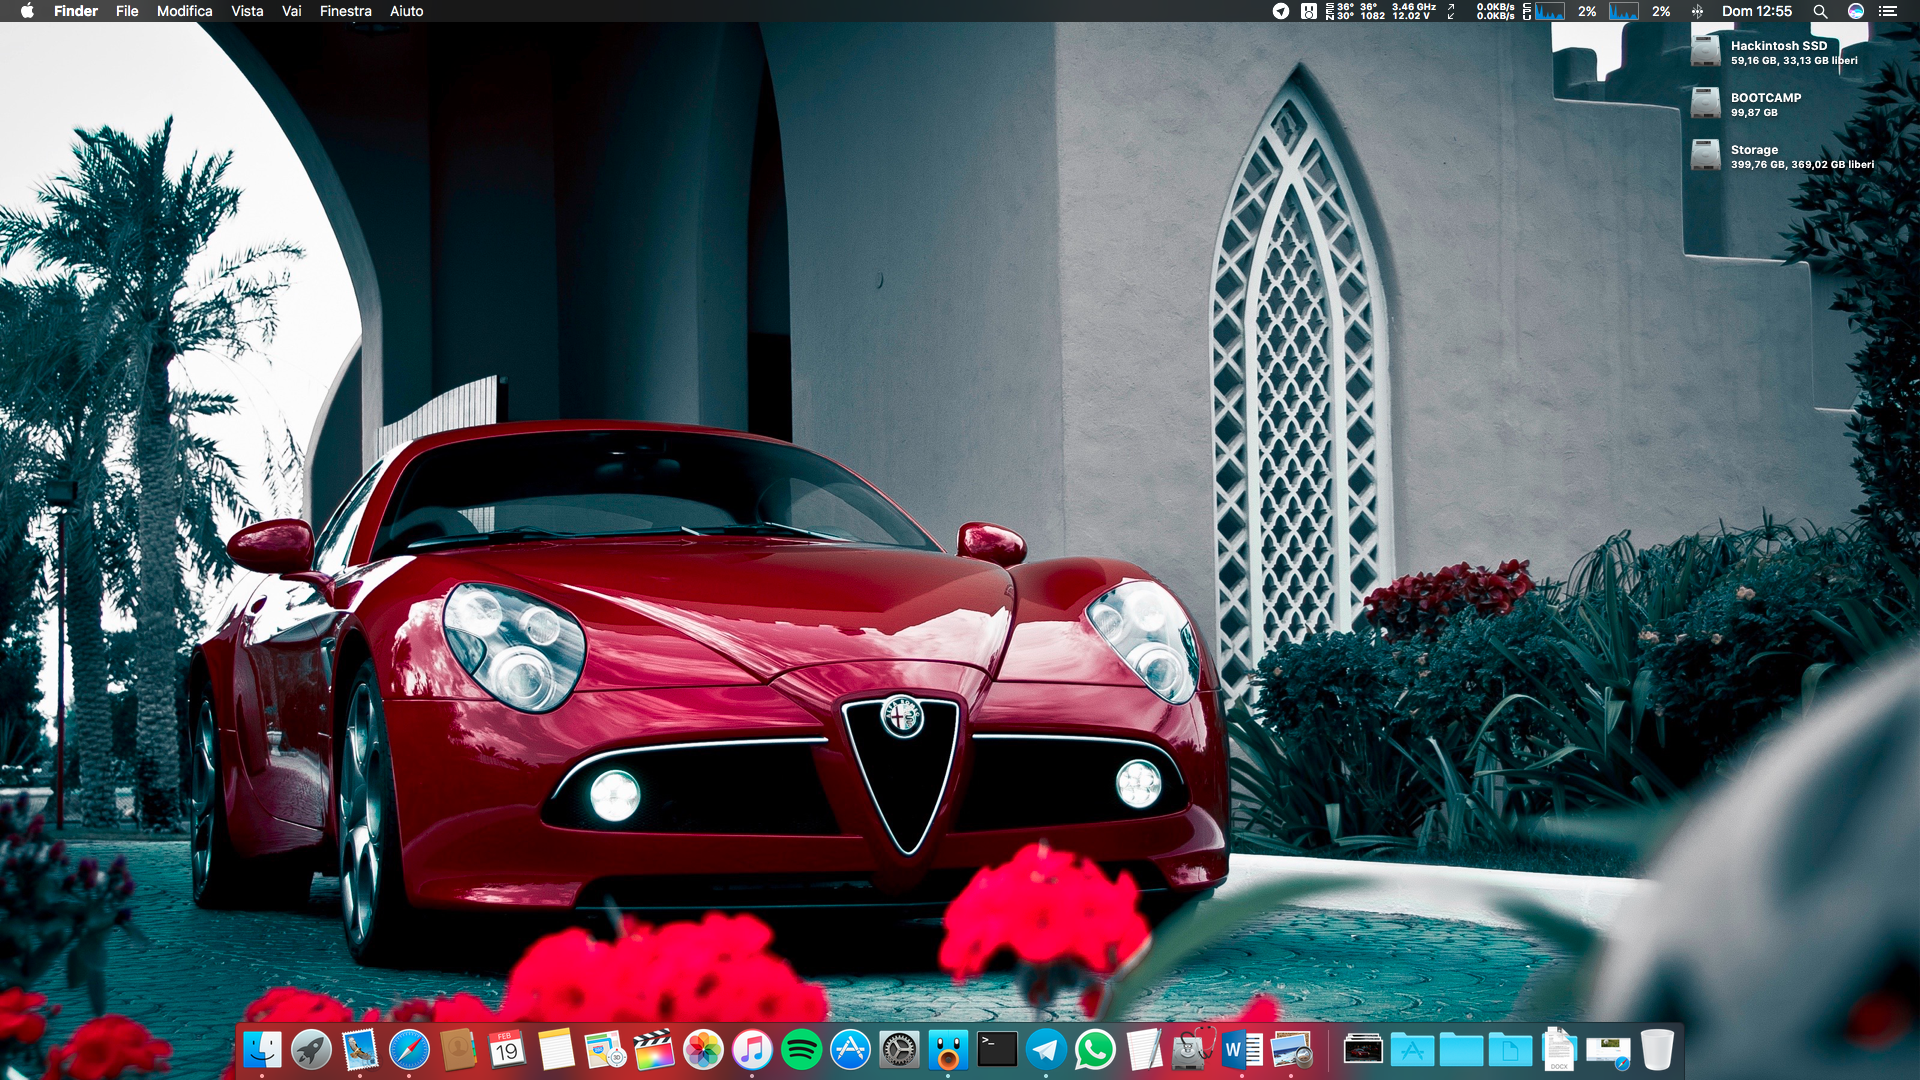Image resolution: width=1920 pixels, height=1080 pixels.
Task: Click the network speed KB/s readout
Action: pyautogui.click(x=1496, y=11)
